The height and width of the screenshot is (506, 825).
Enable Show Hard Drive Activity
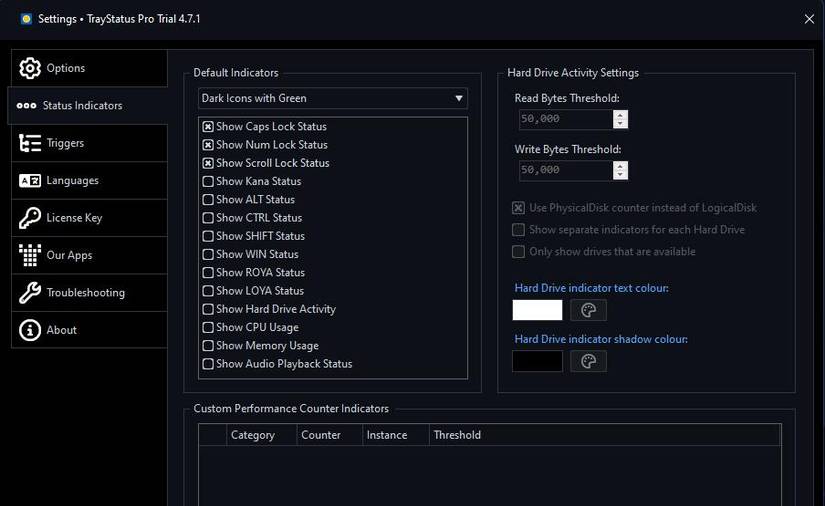coord(208,309)
